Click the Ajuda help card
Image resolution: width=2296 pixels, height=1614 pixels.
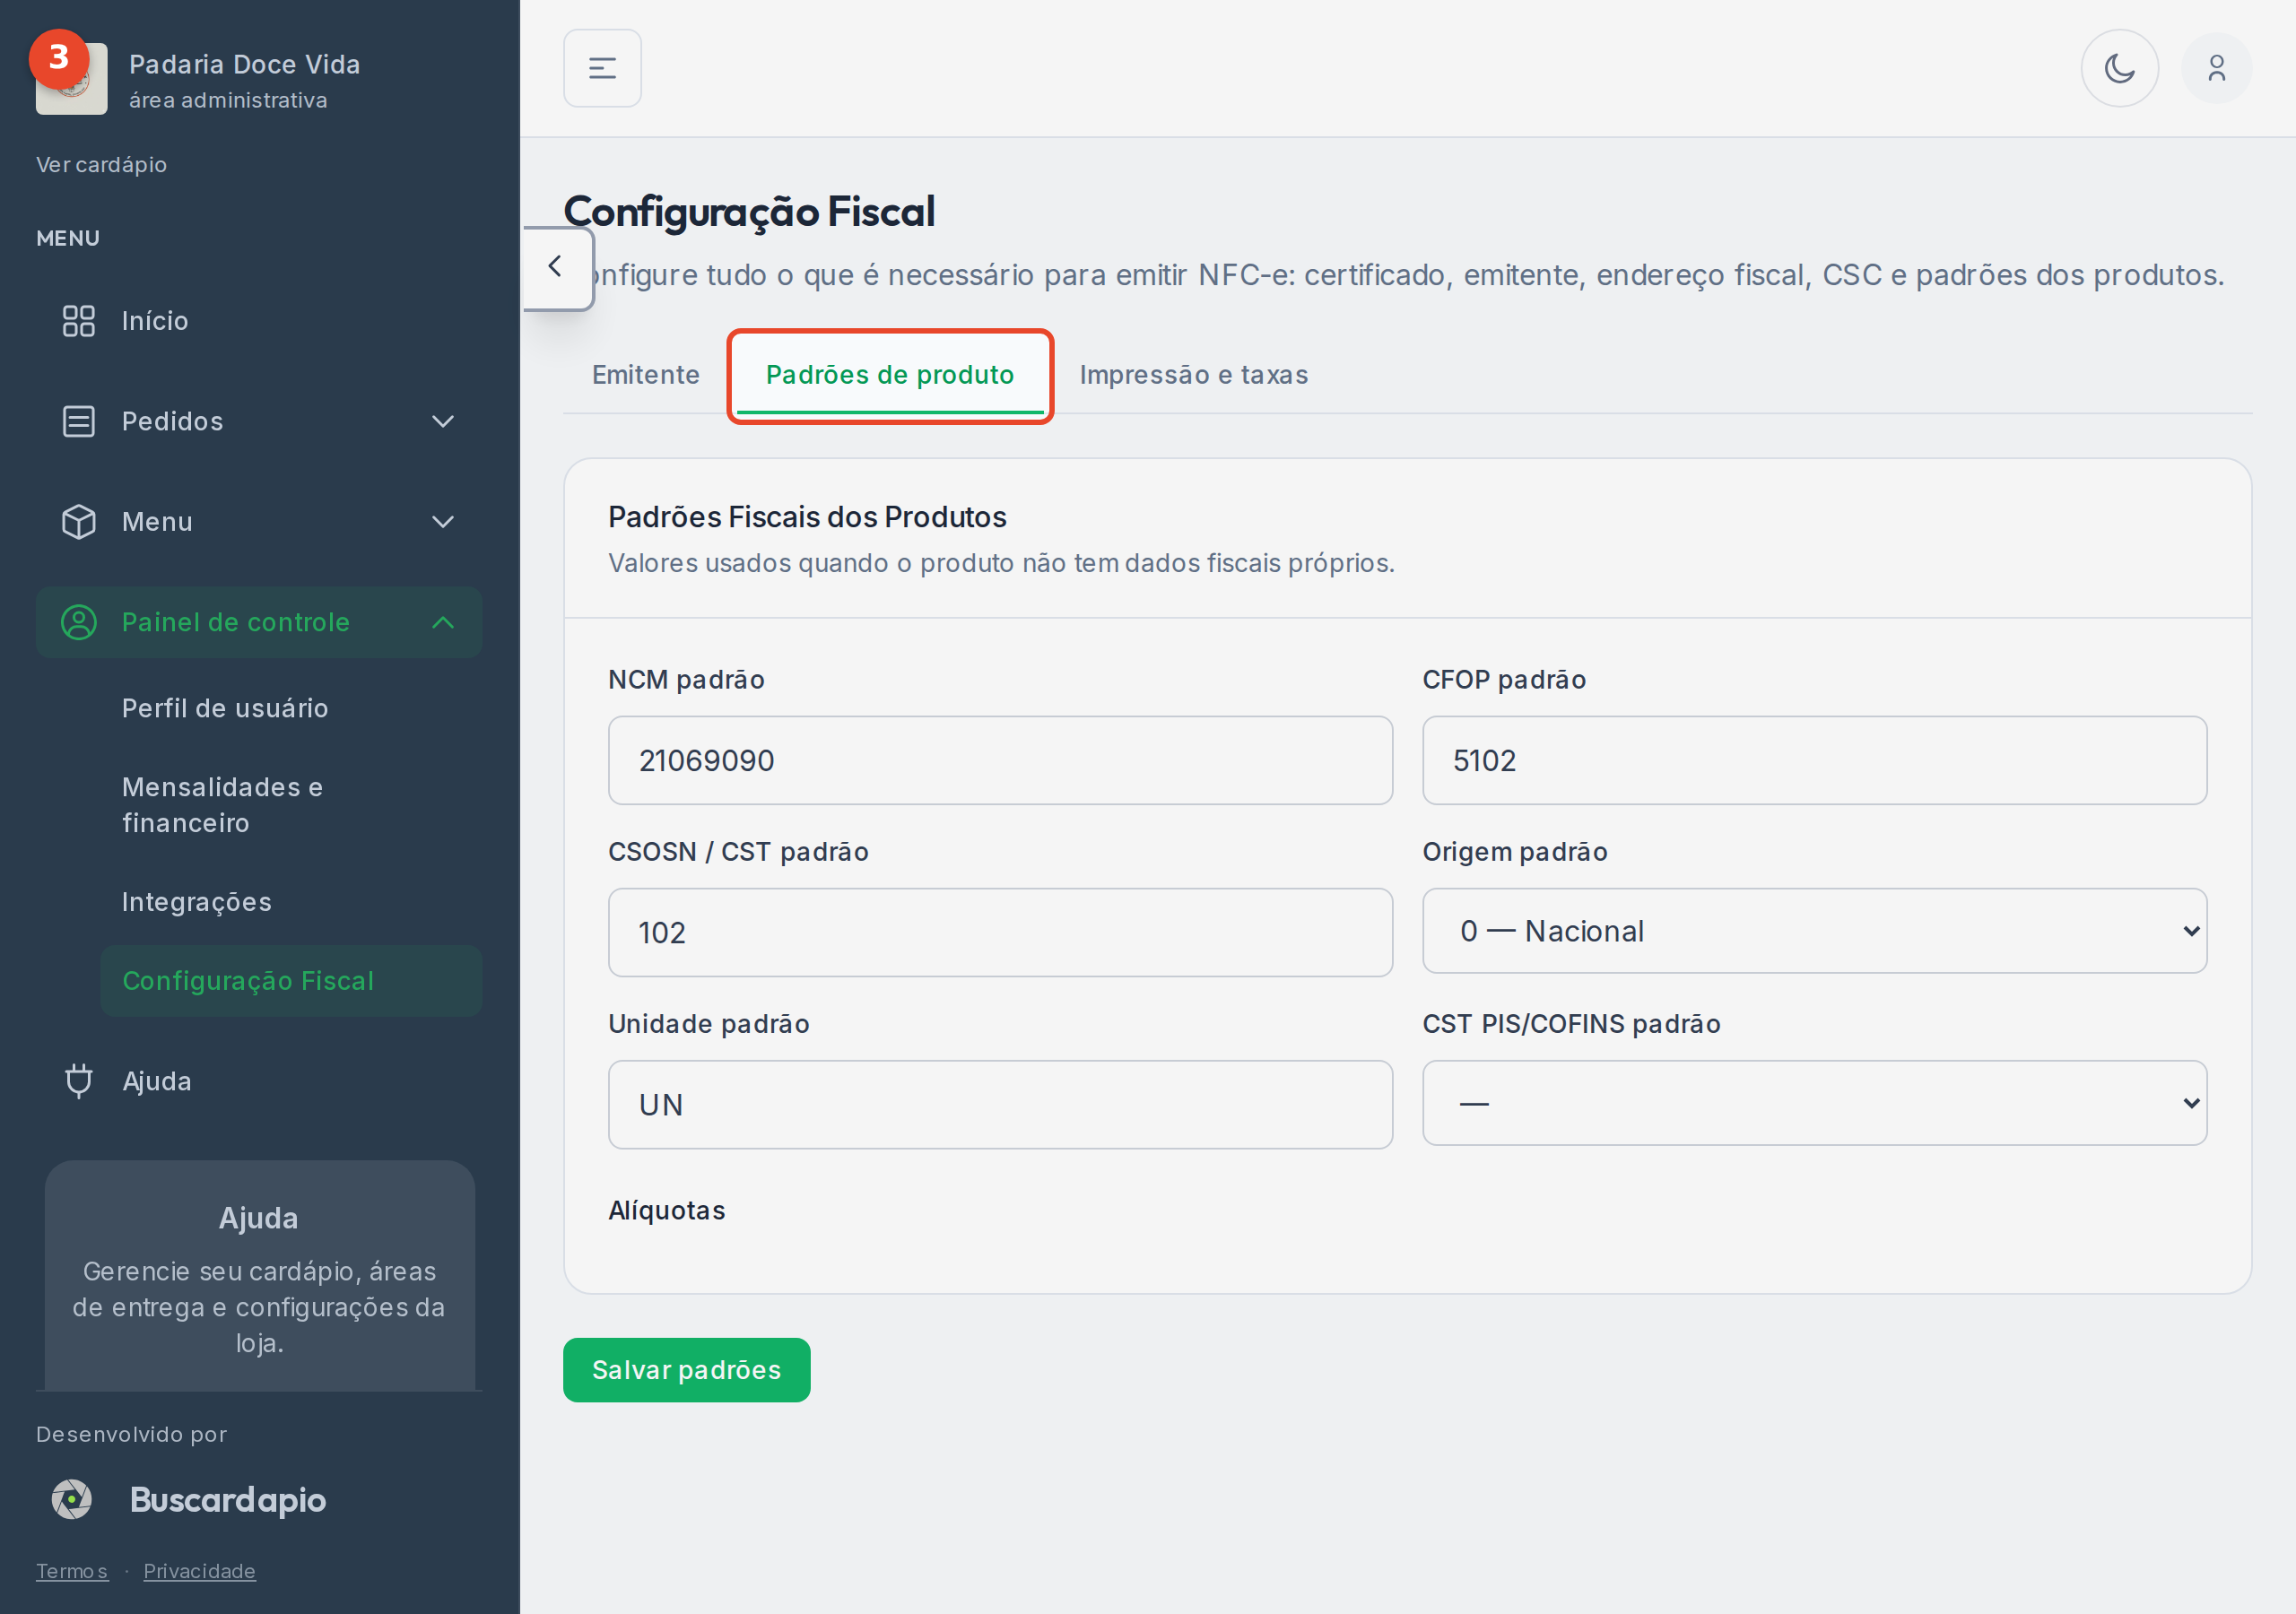tap(259, 1276)
